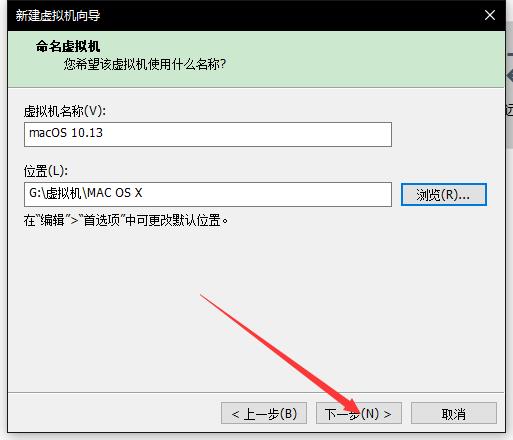Click the location path input field
The width and height of the screenshot is (513, 440).
(208, 194)
